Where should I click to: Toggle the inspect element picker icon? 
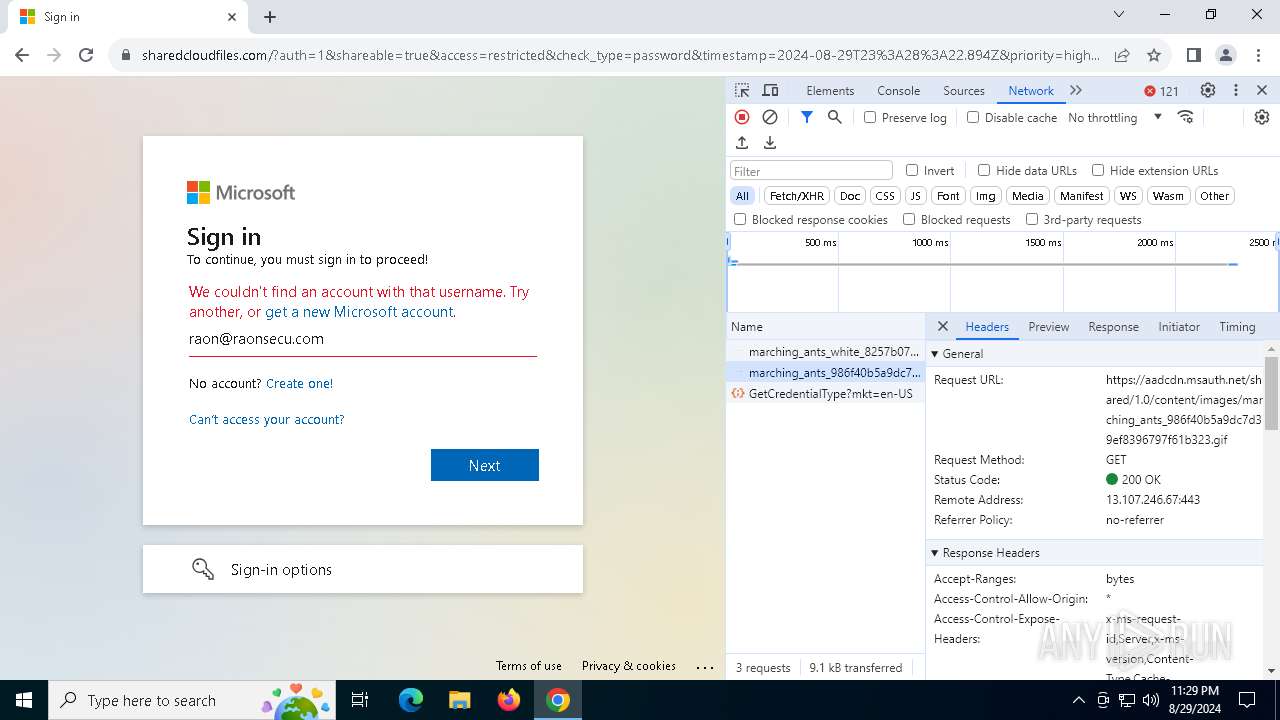(742, 90)
